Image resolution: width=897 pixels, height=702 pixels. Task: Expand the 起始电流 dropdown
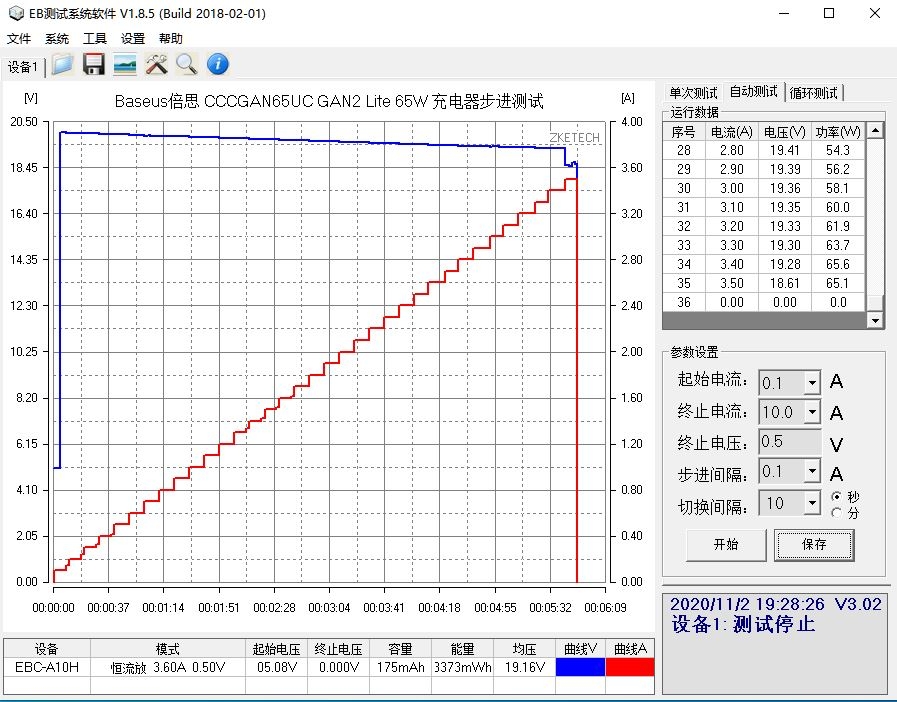coord(811,383)
